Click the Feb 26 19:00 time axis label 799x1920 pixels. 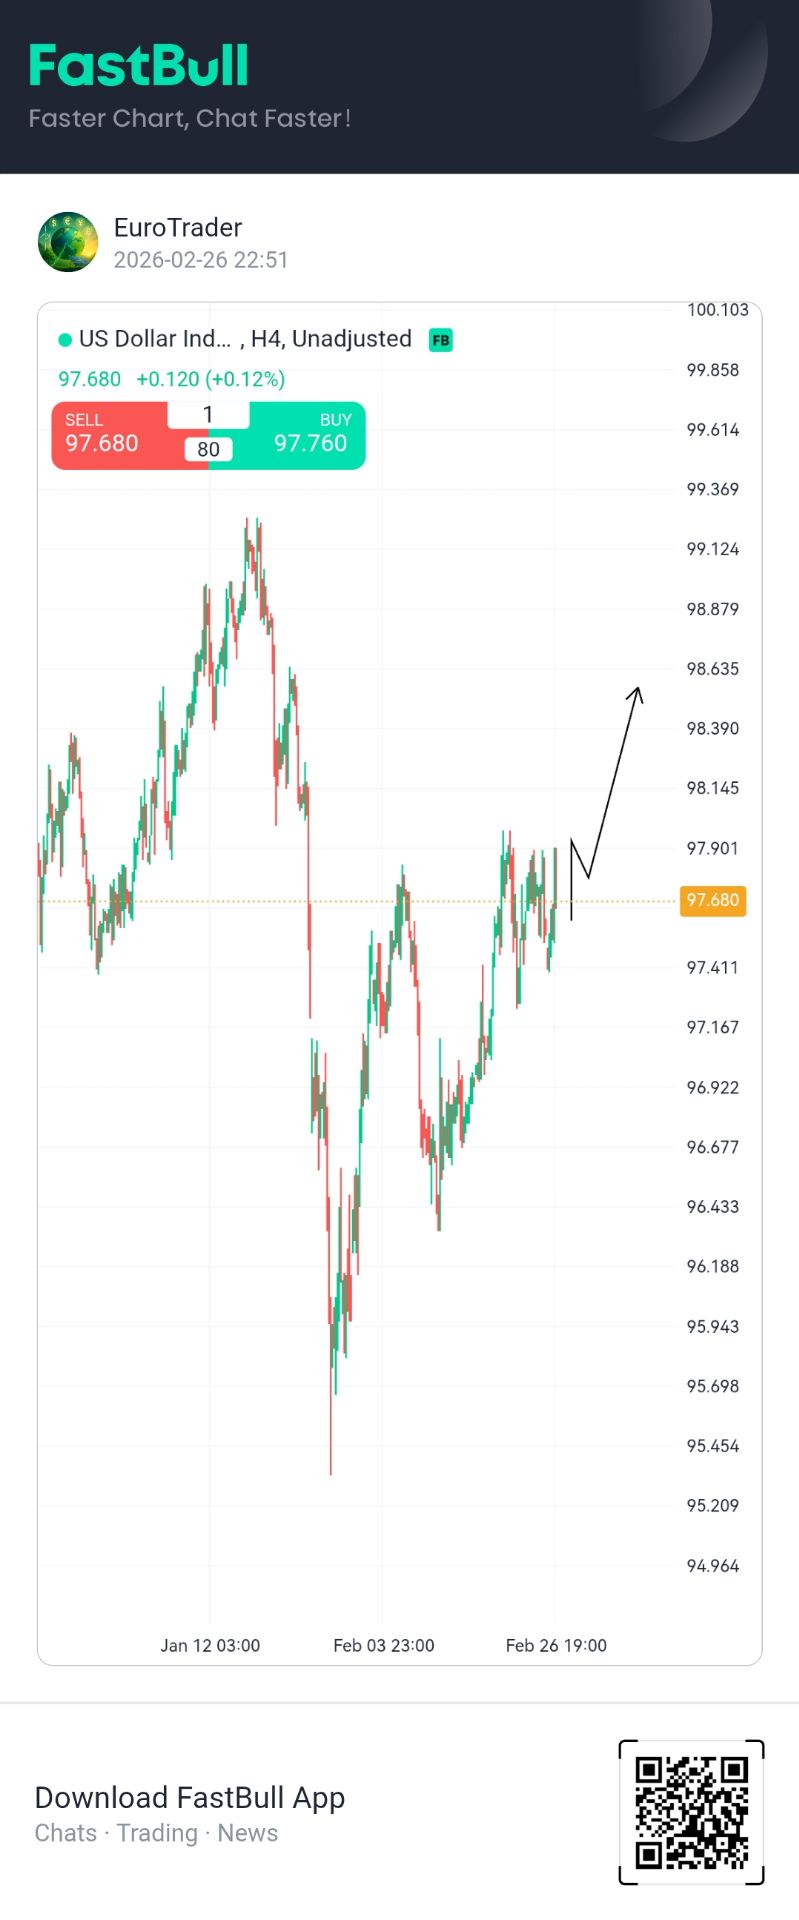coord(556,1645)
